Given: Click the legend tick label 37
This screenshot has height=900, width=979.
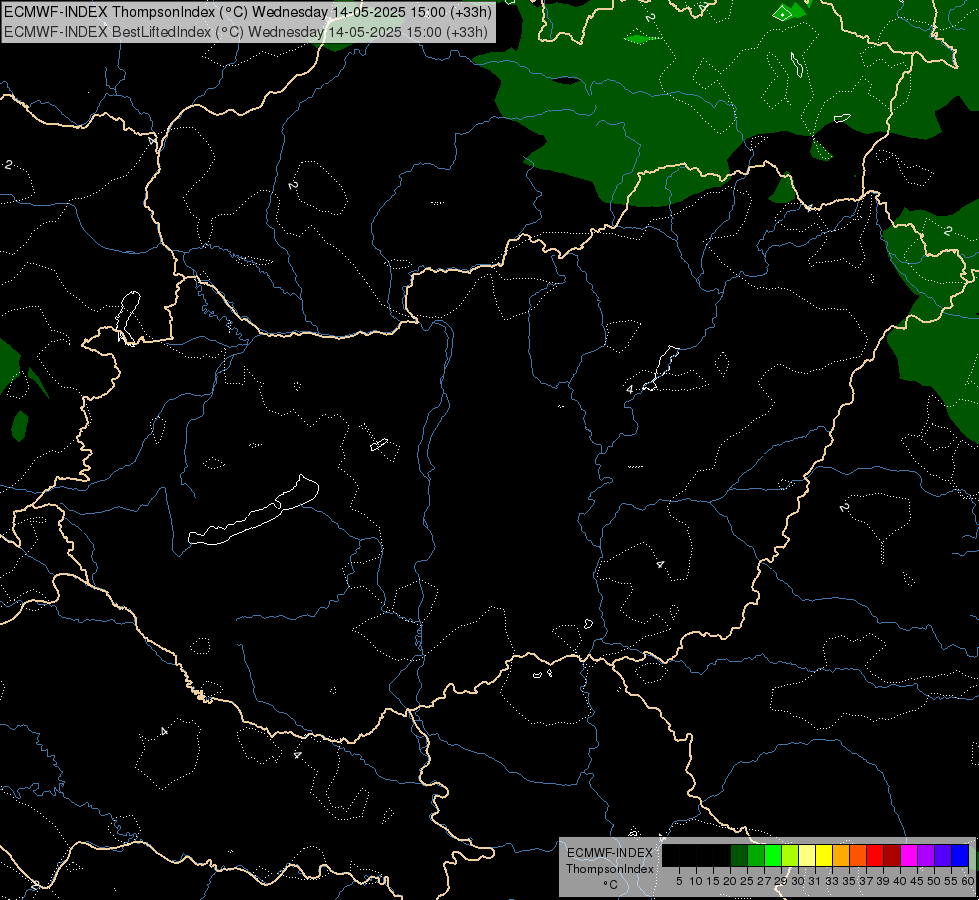Looking at the screenshot, I should pos(866,881).
